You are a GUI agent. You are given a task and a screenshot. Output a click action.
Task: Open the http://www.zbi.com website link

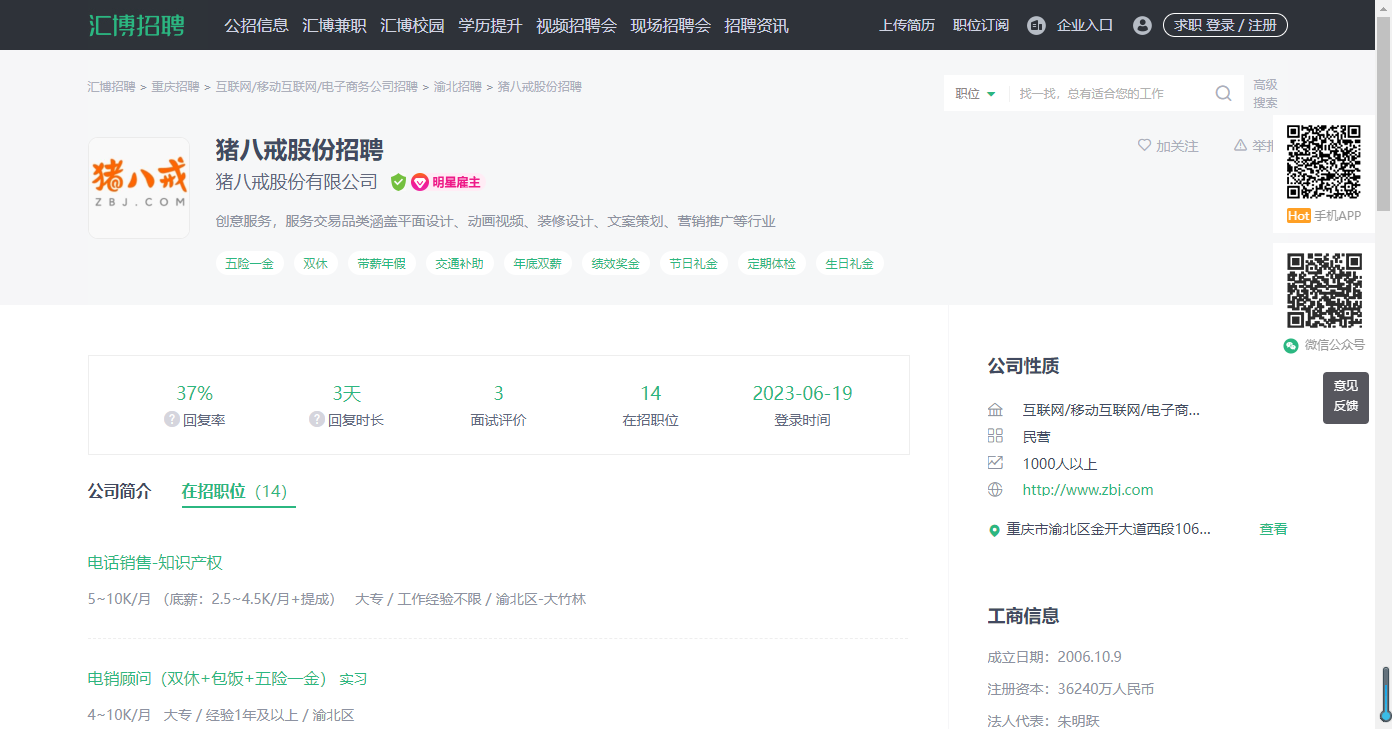point(1088,490)
